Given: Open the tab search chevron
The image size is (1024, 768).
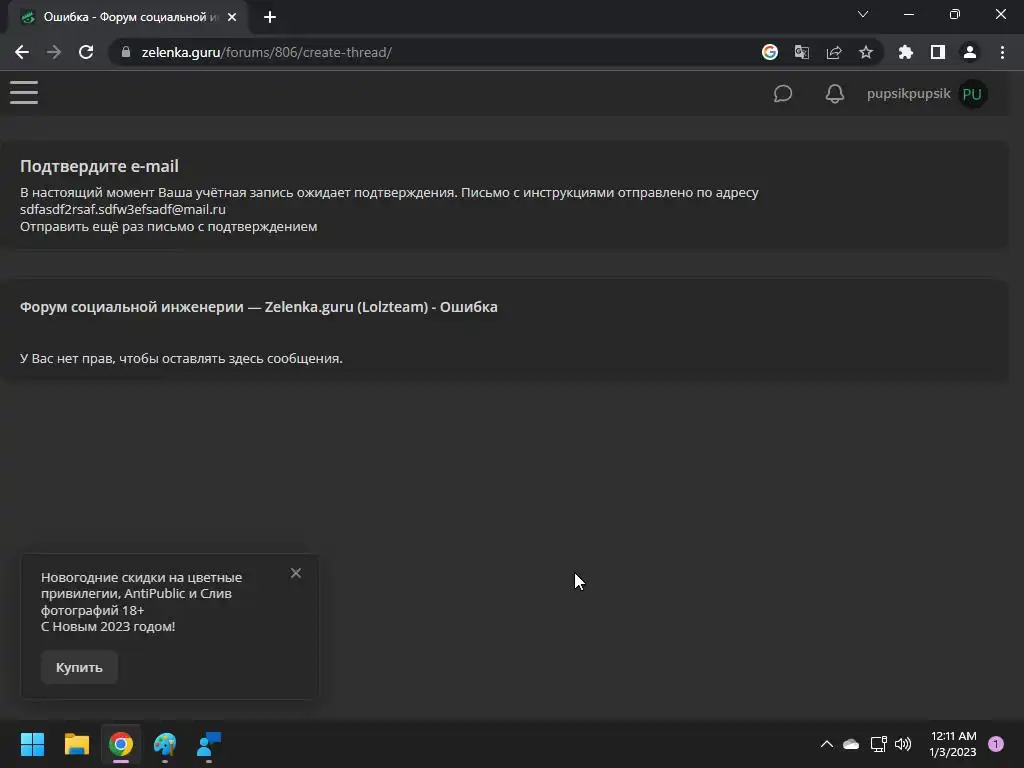Looking at the screenshot, I should [x=863, y=14].
